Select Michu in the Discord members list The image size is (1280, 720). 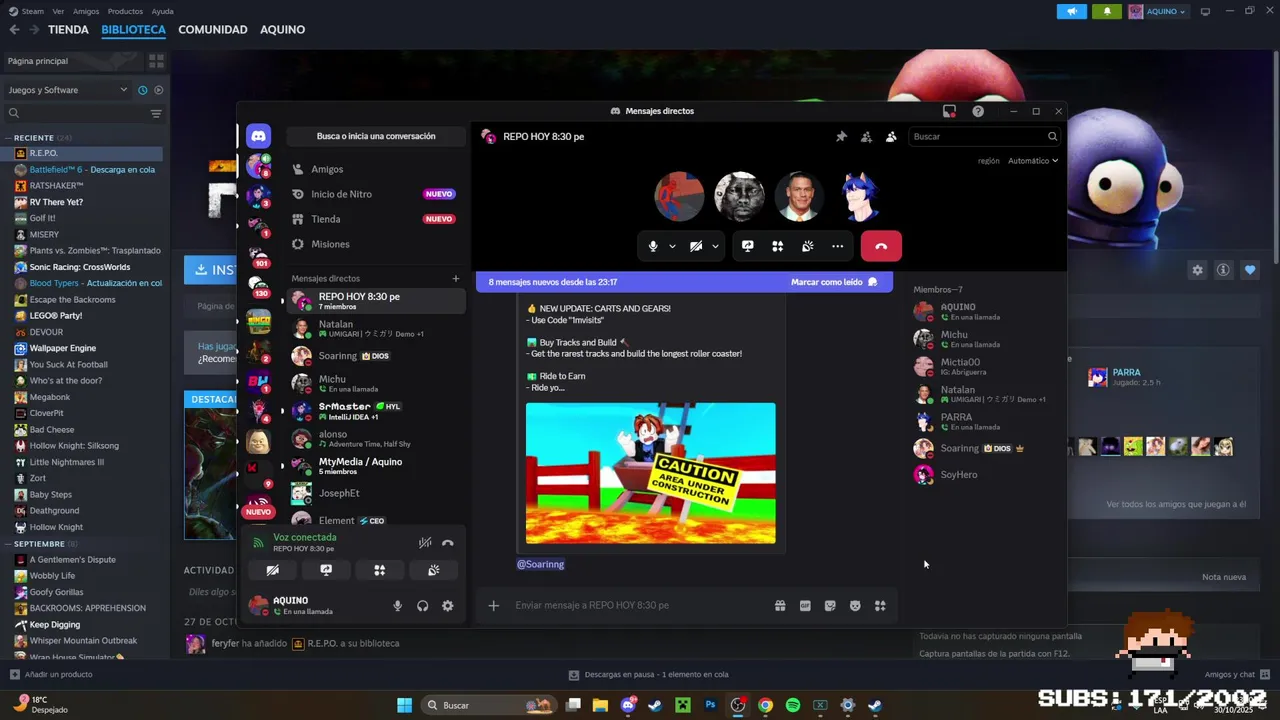click(x=980, y=339)
